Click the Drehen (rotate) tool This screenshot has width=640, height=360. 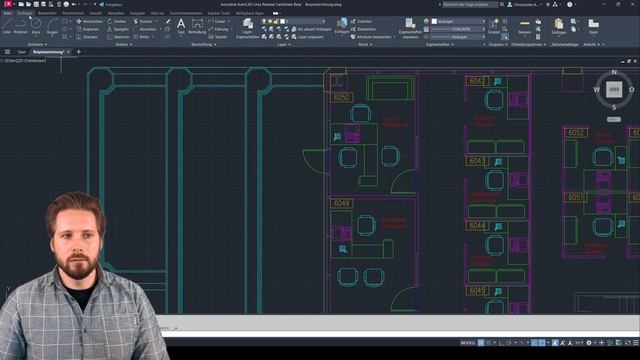pos(117,21)
